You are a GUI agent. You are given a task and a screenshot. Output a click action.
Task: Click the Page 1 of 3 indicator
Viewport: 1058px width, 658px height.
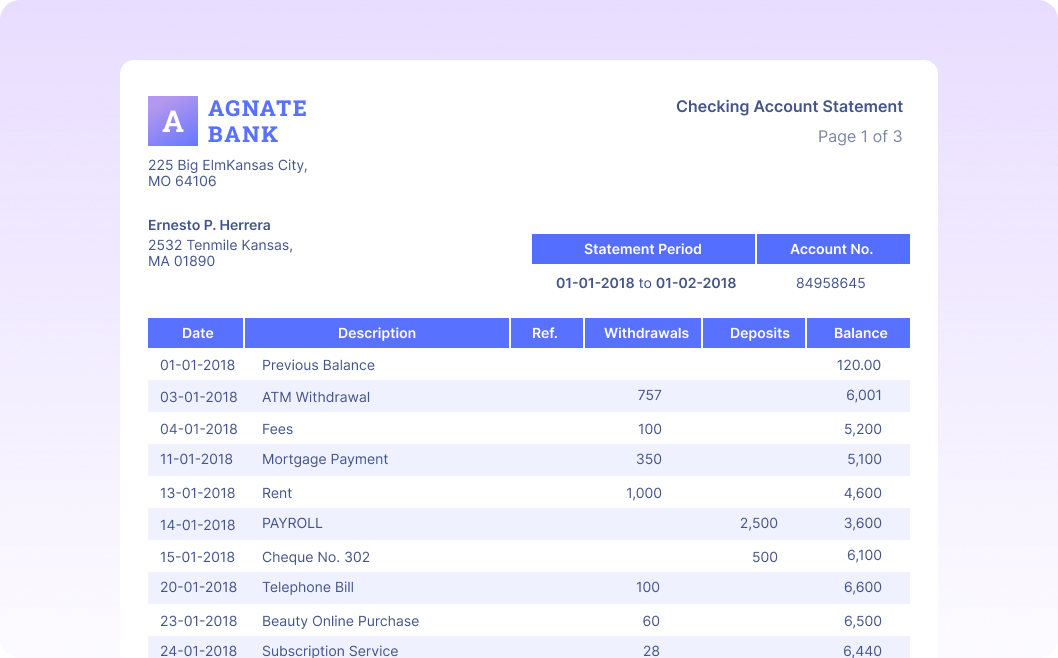(x=860, y=136)
